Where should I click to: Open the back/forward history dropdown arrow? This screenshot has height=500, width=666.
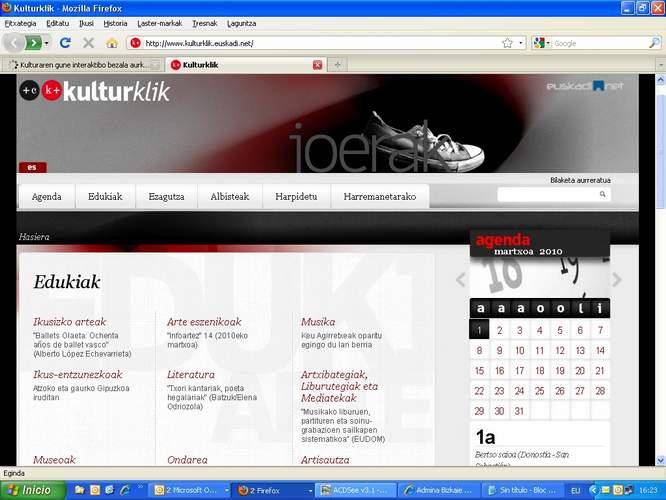pos(47,43)
